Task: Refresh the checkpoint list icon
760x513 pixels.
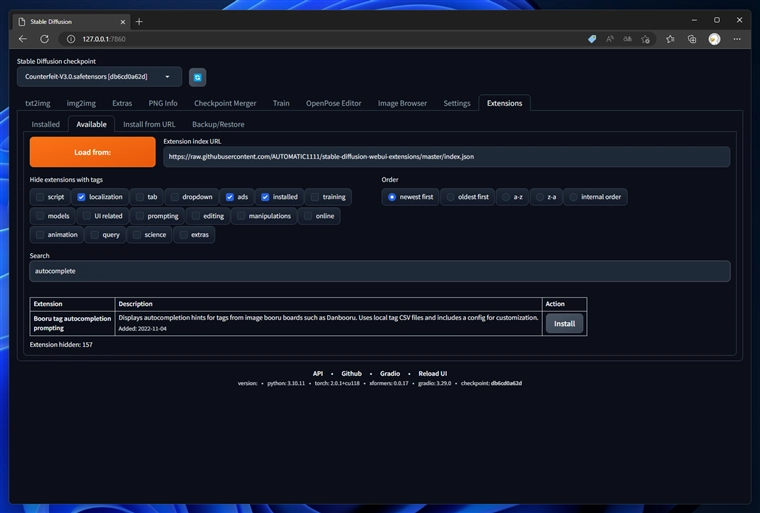Action: coord(197,77)
